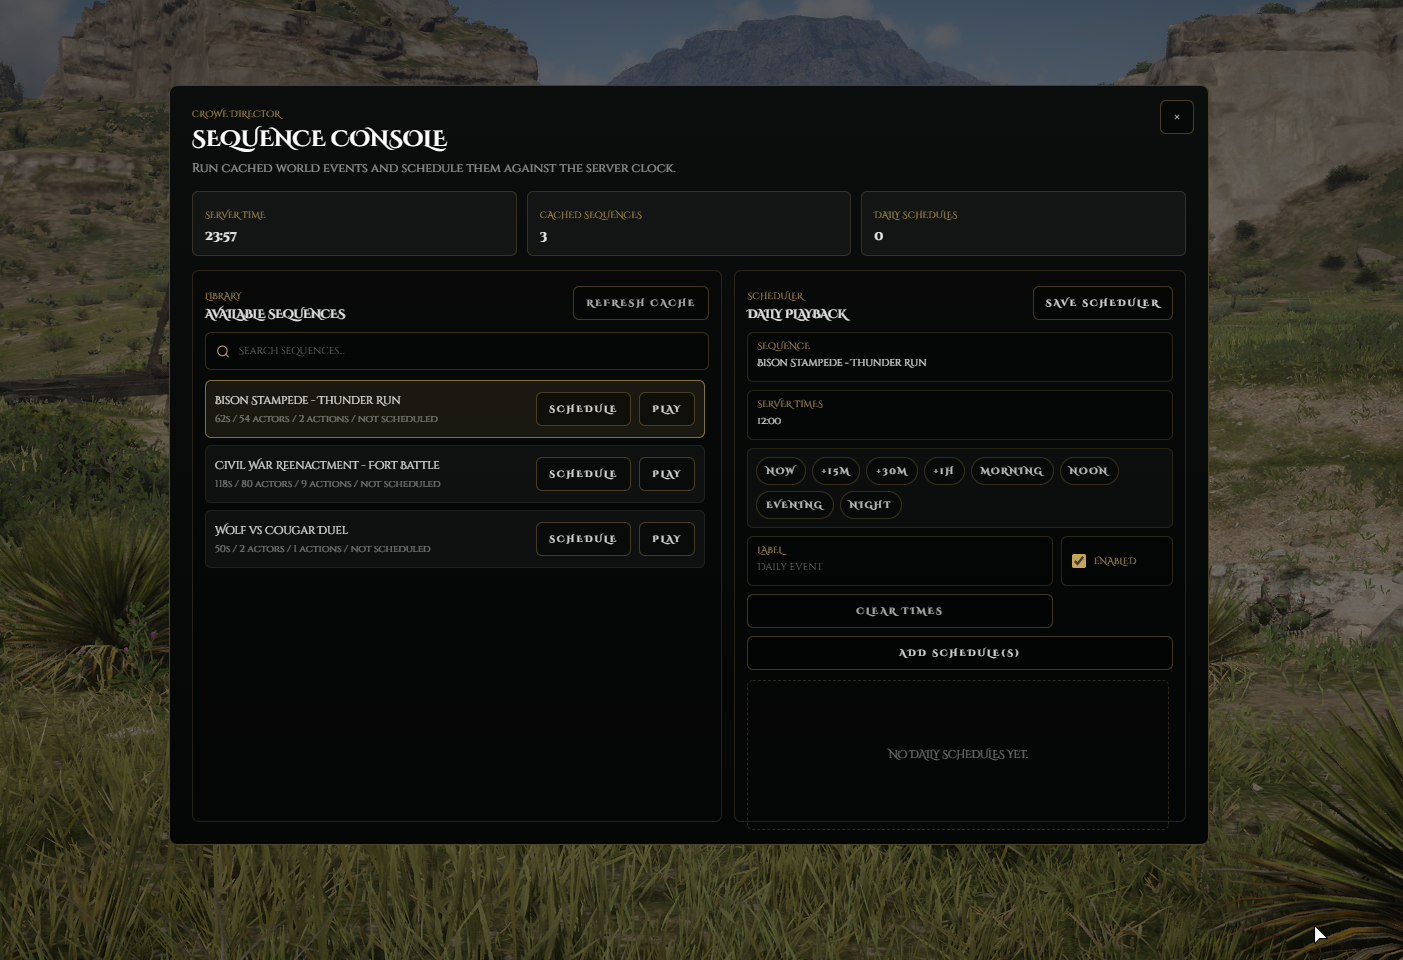Choose the Night time preset
Image resolution: width=1403 pixels, height=960 pixels.
pos(870,505)
